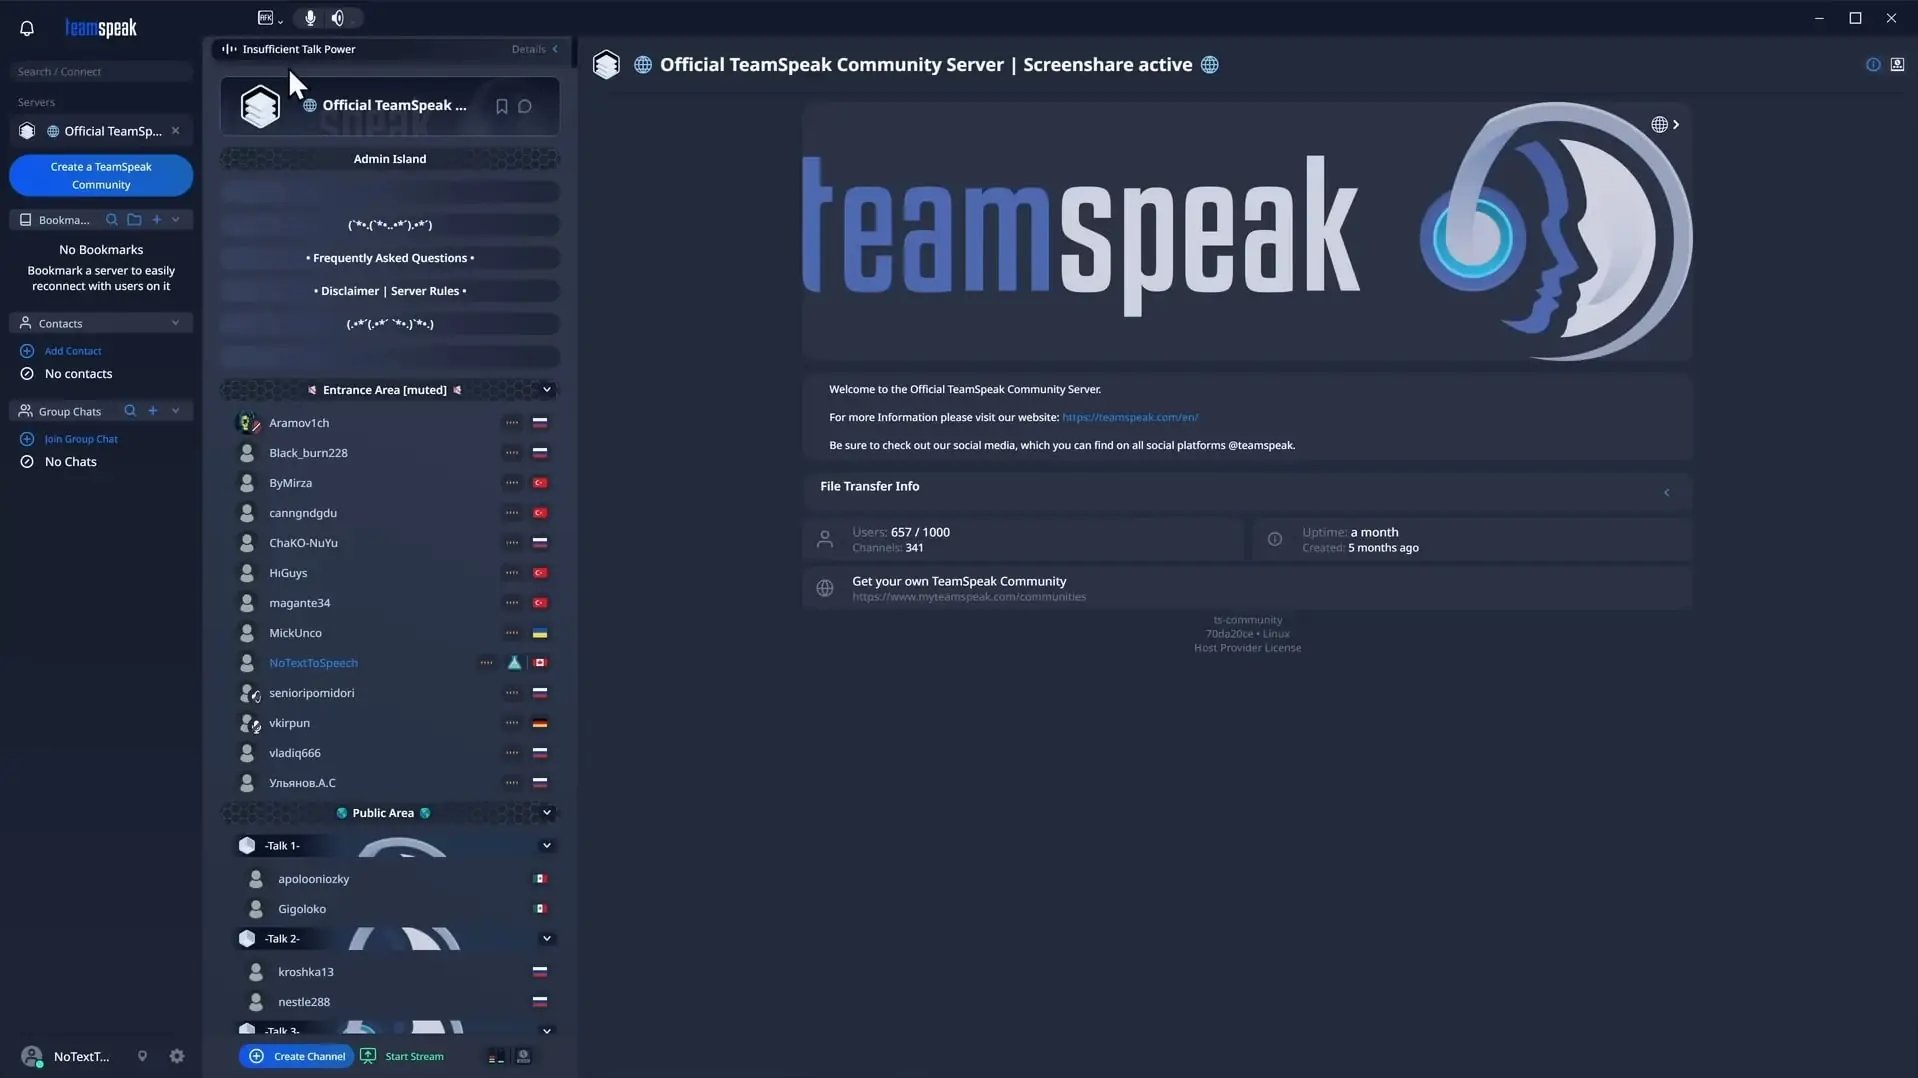Open the notifications bell

[x=27, y=28]
